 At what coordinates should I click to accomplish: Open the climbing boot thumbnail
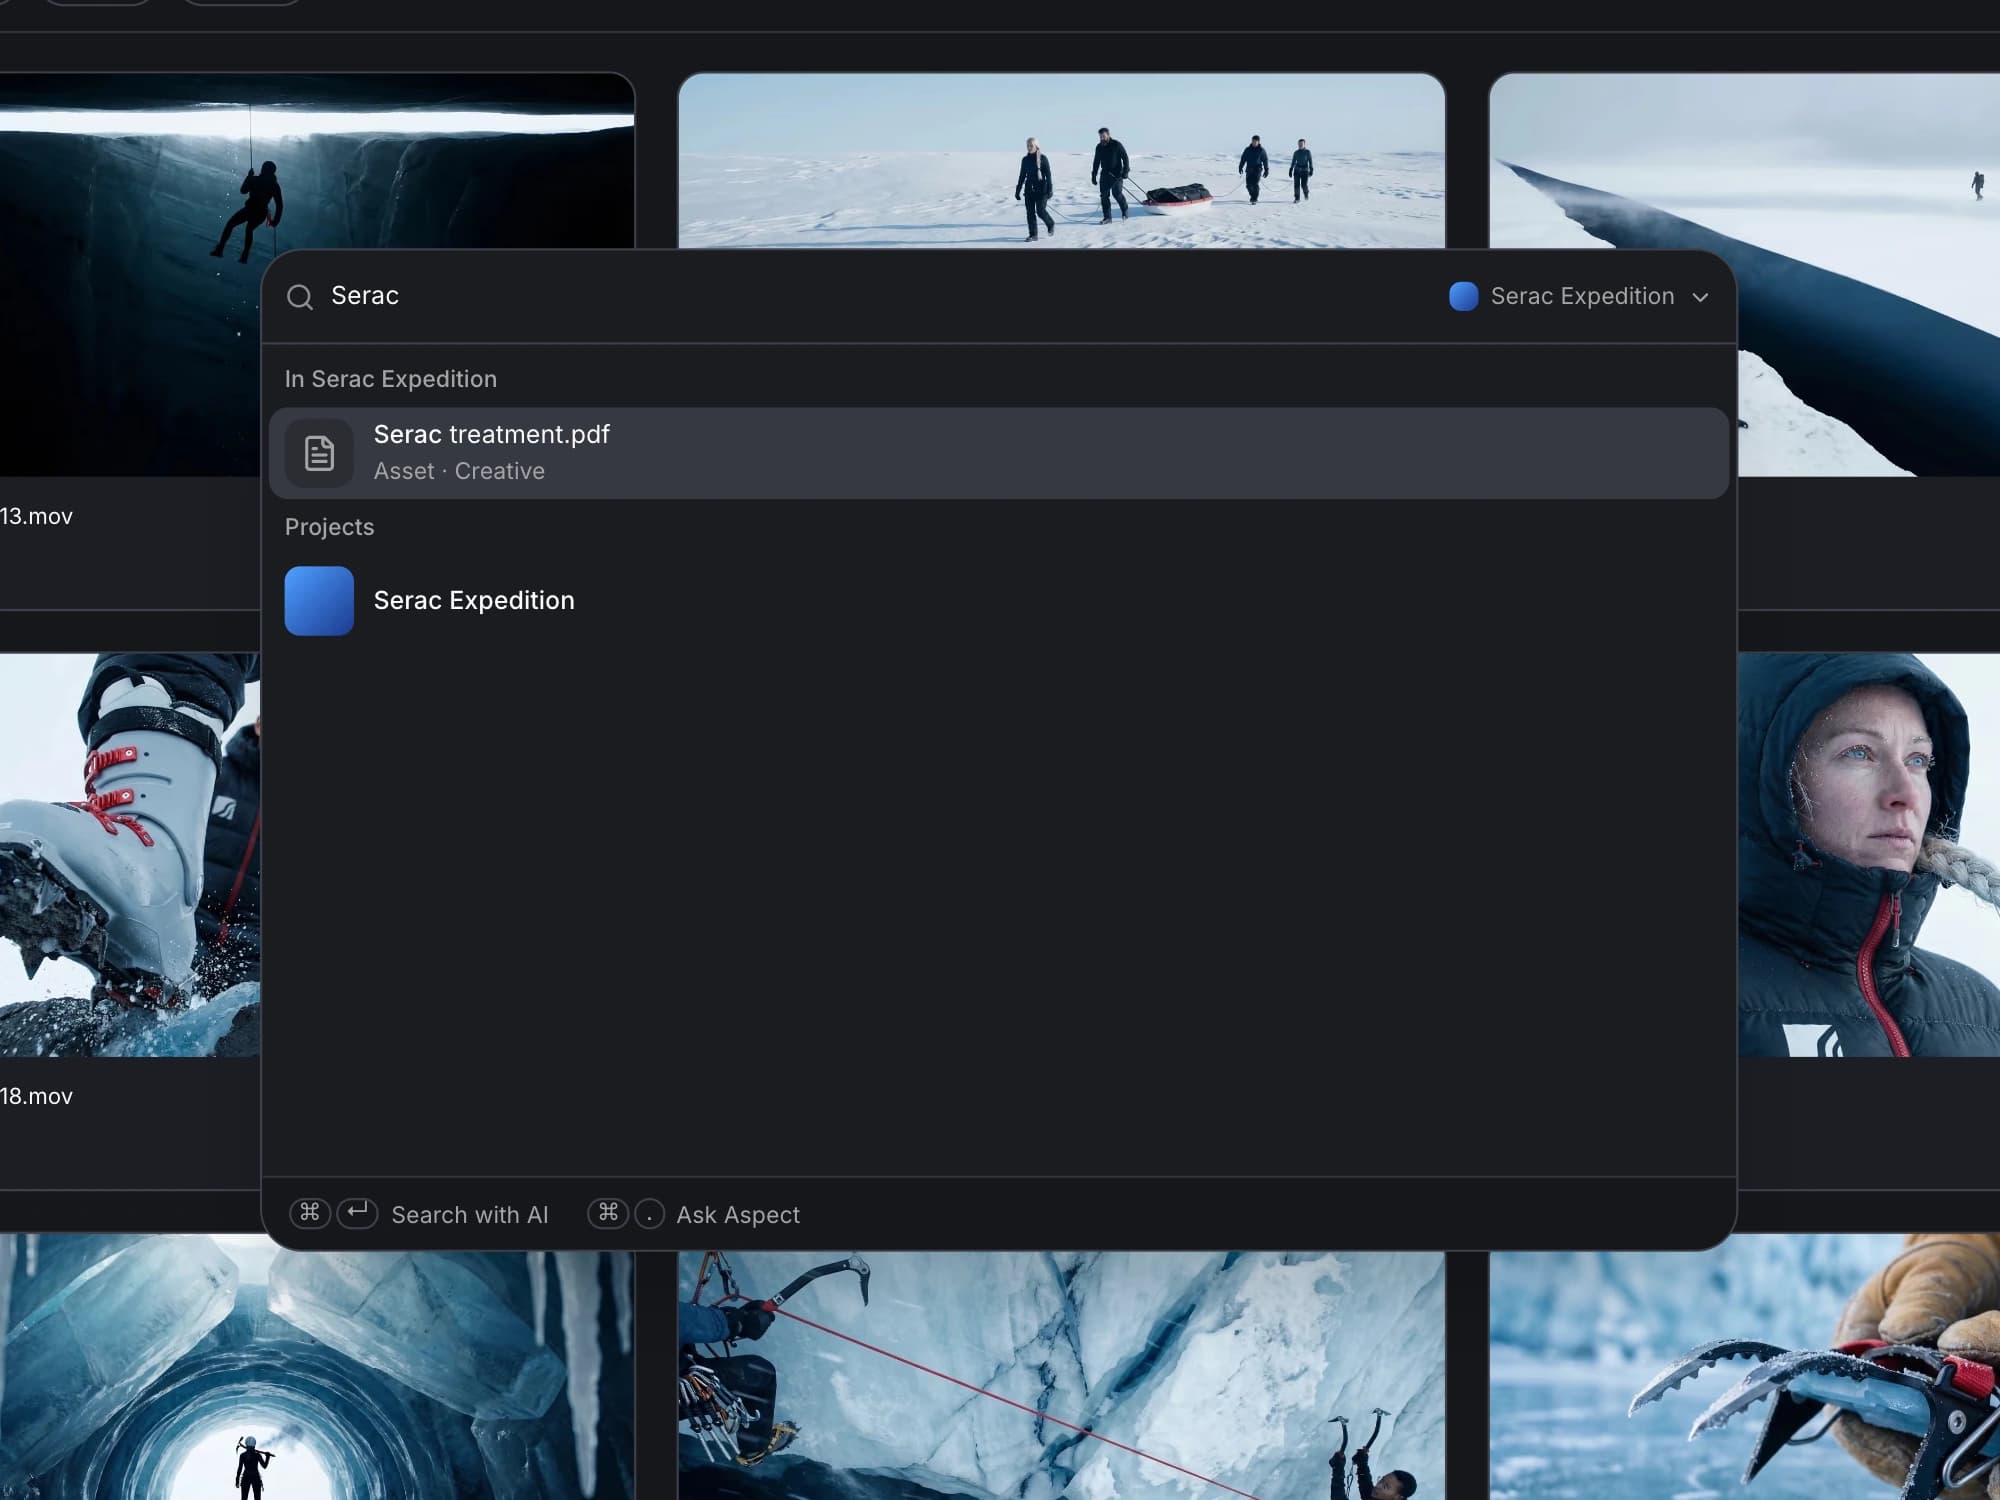coord(130,855)
